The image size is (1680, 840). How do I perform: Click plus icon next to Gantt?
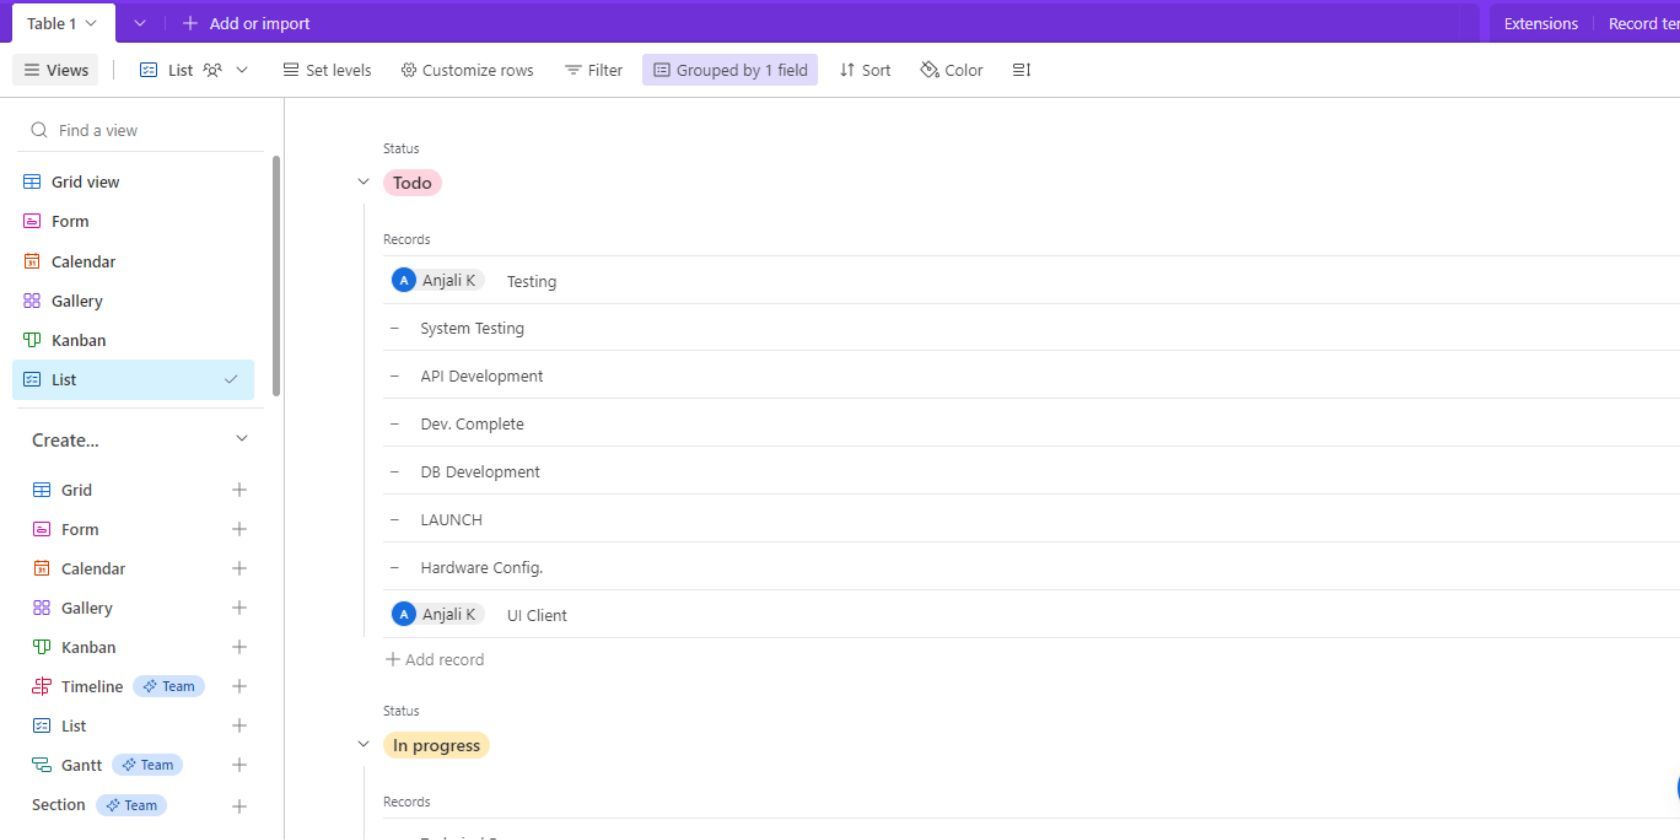(x=239, y=765)
